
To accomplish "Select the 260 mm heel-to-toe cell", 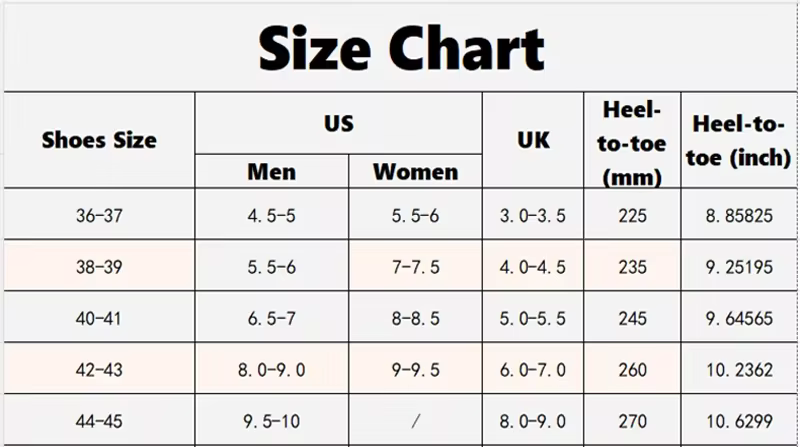I will point(633,369).
